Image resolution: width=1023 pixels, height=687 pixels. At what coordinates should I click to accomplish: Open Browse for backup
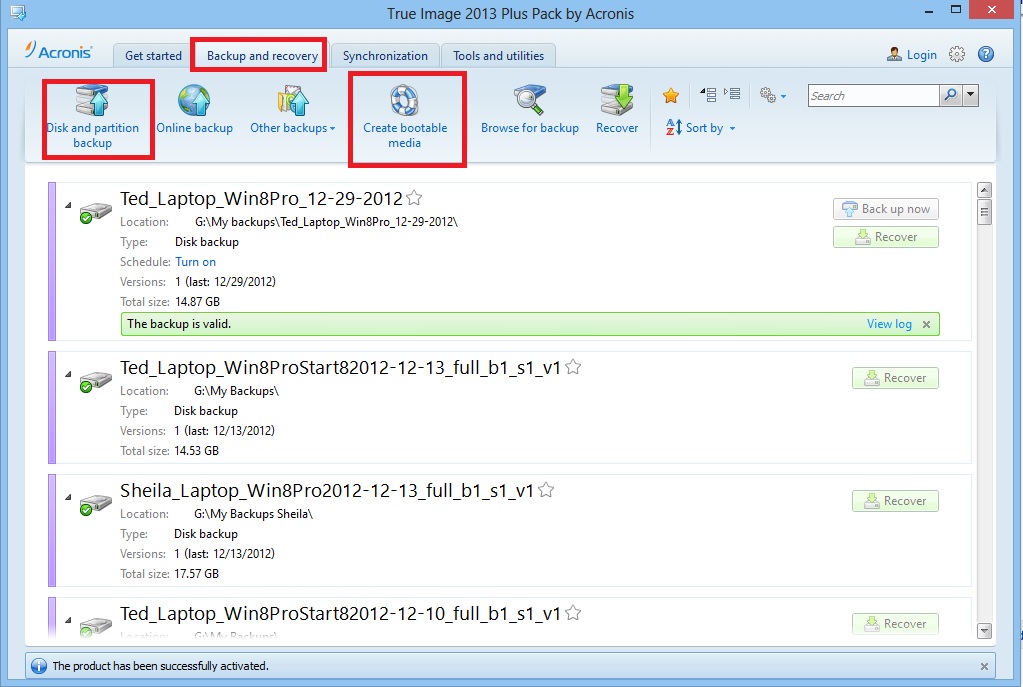tap(529, 110)
